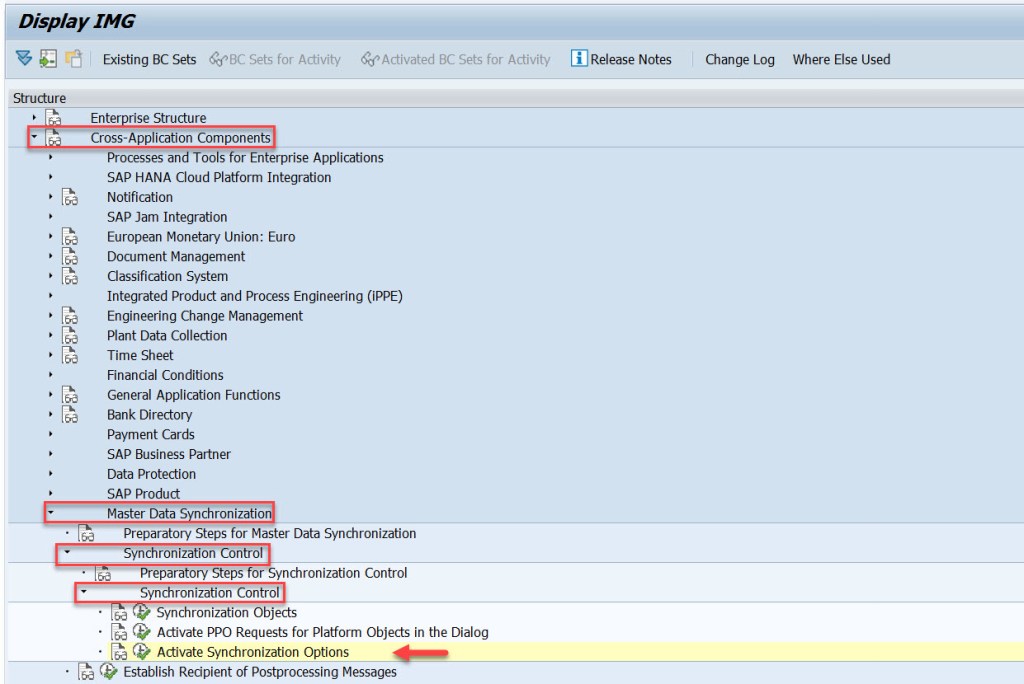Screen dimensions: 1024x684
Task: Click the Existing BC Sets button
Action: point(148,59)
